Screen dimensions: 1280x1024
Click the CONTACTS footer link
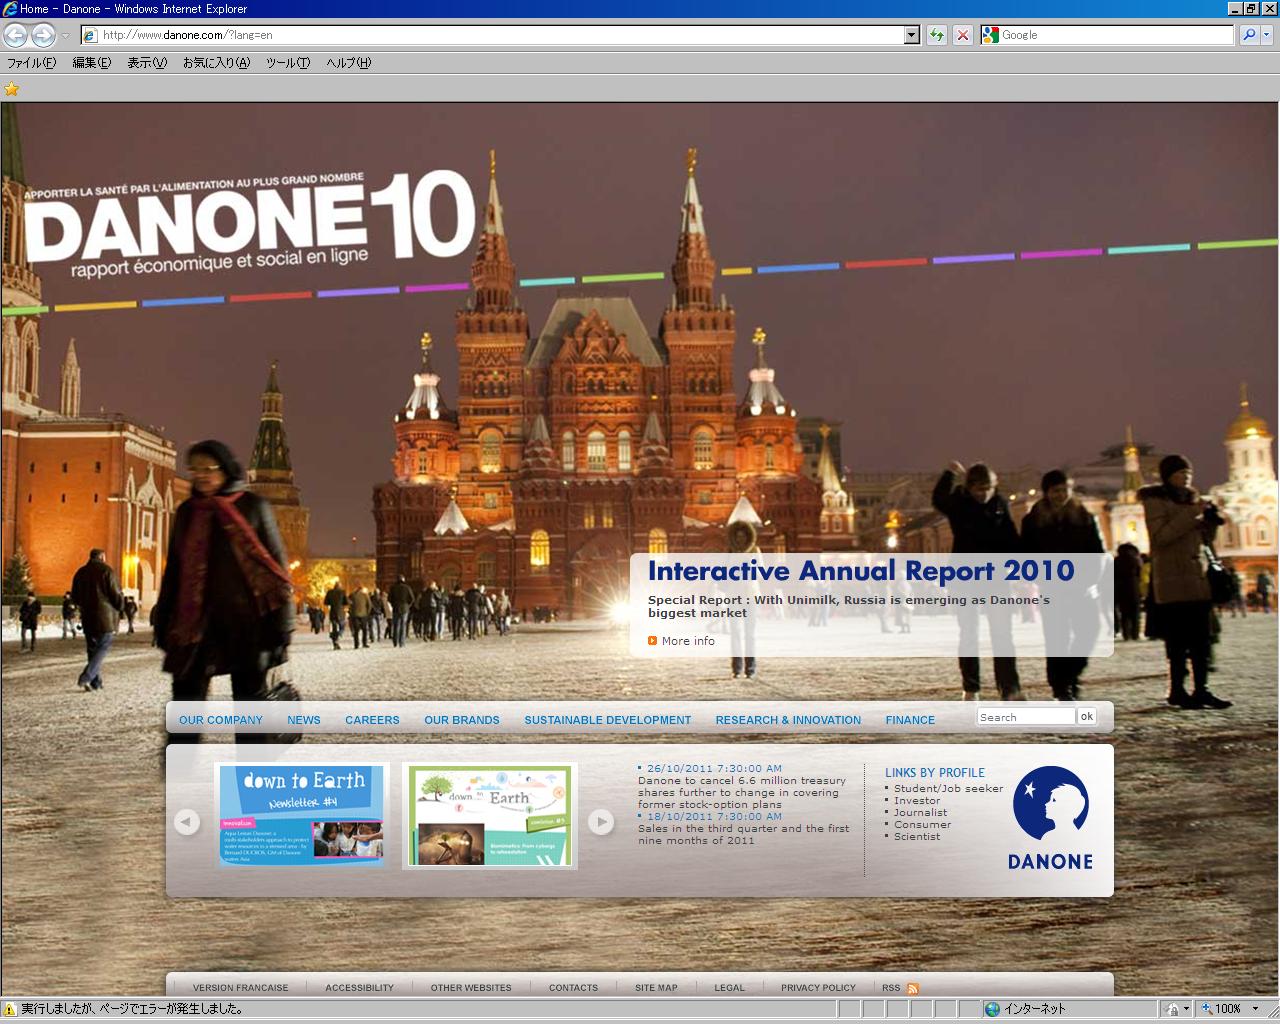573,988
